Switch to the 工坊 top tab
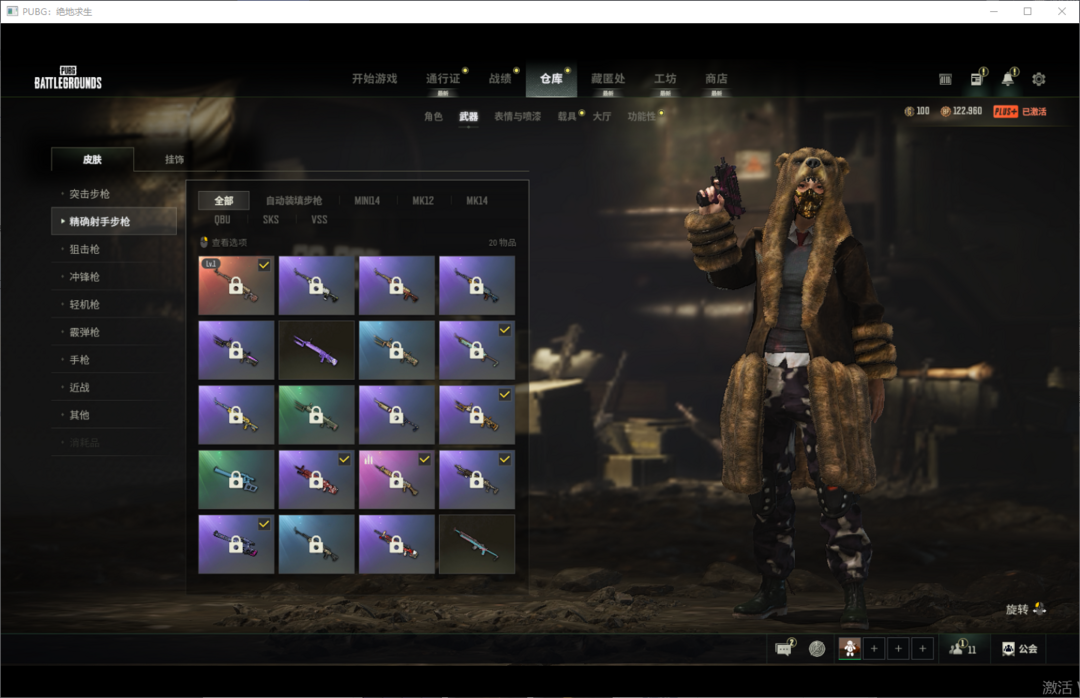The image size is (1080, 698). 665,79
